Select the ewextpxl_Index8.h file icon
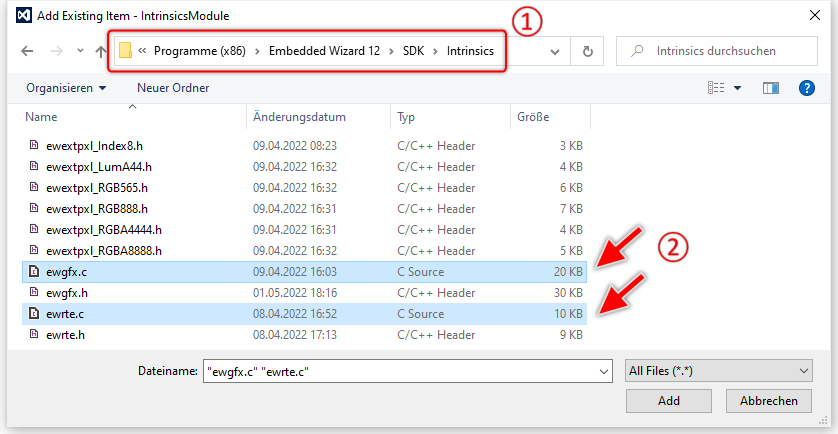The height and width of the screenshot is (434, 838). (x=34, y=145)
